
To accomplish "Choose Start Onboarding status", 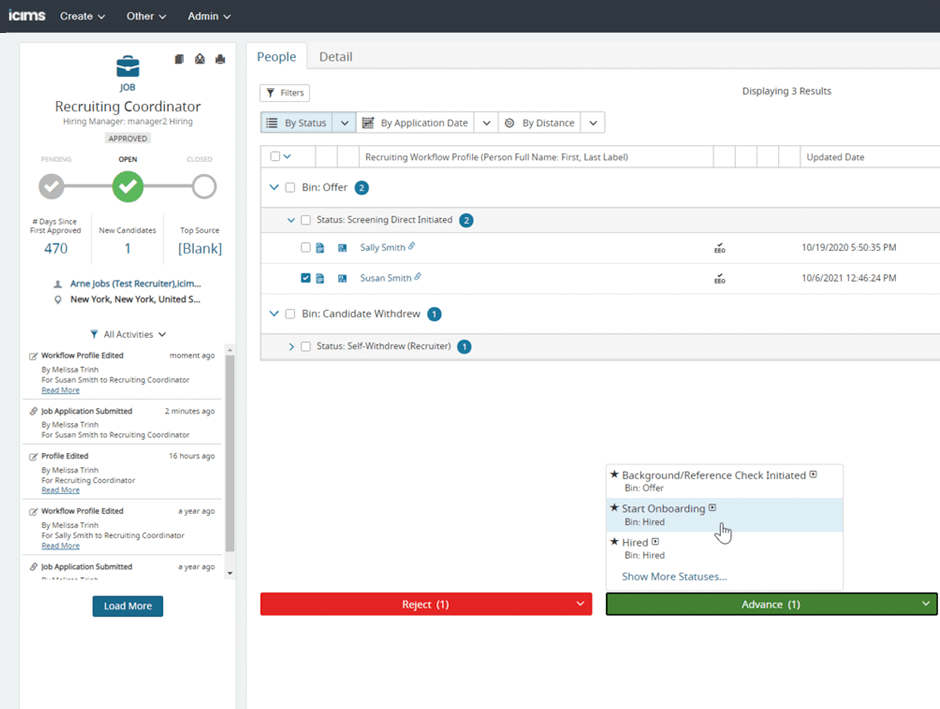I will click(x=724, y=514).
